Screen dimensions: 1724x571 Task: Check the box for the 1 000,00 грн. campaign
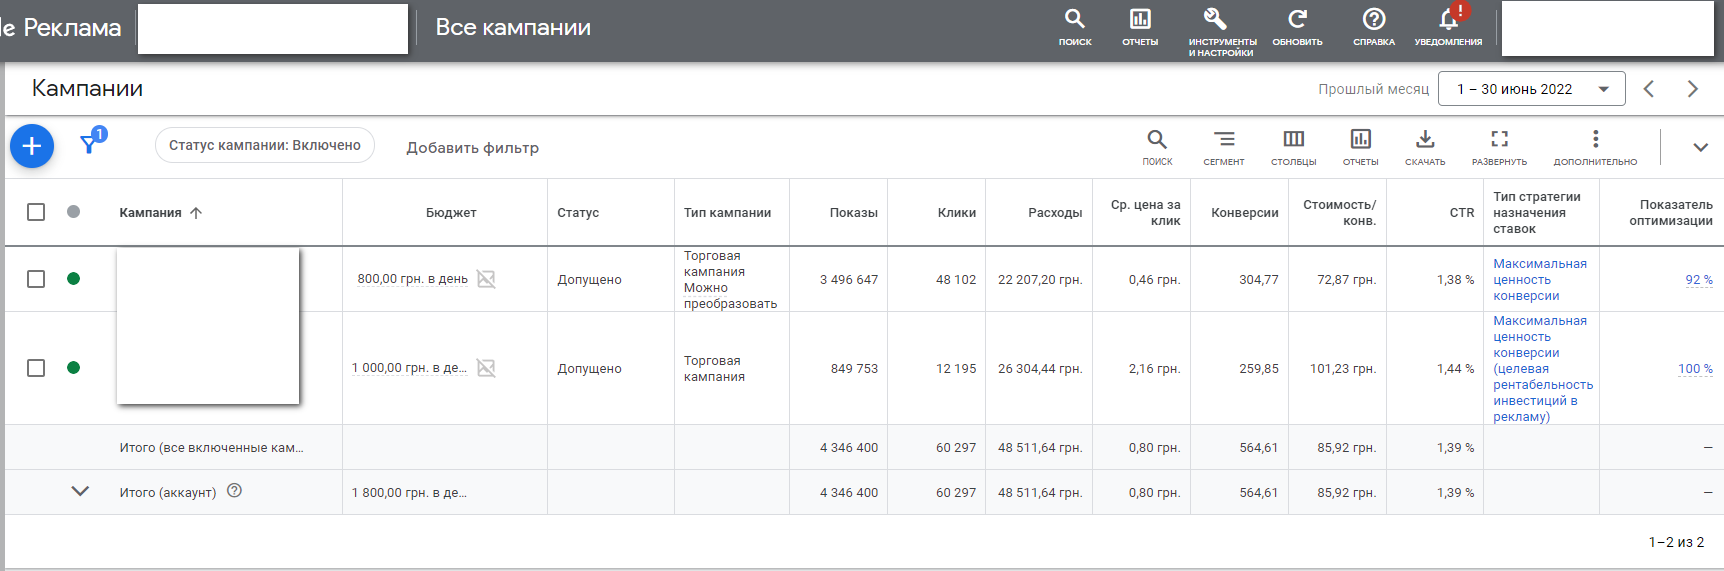pyautogui.click(x=36, y=368)
